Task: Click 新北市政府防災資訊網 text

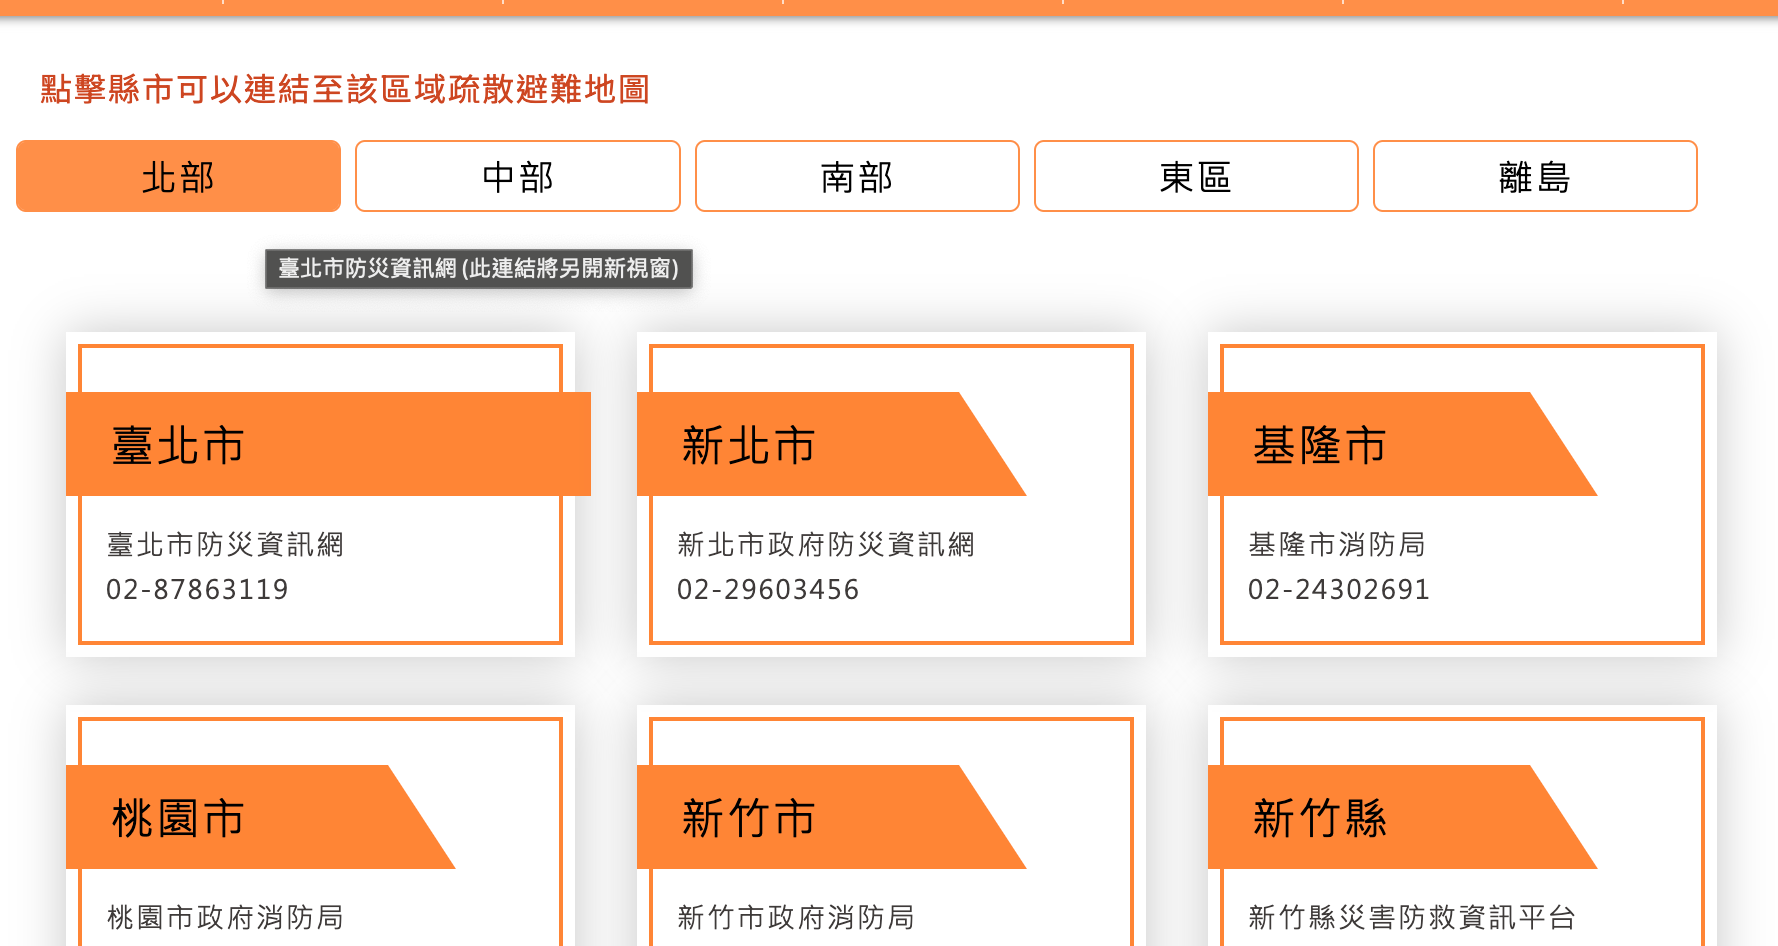Action: click(x=826, y=544)
